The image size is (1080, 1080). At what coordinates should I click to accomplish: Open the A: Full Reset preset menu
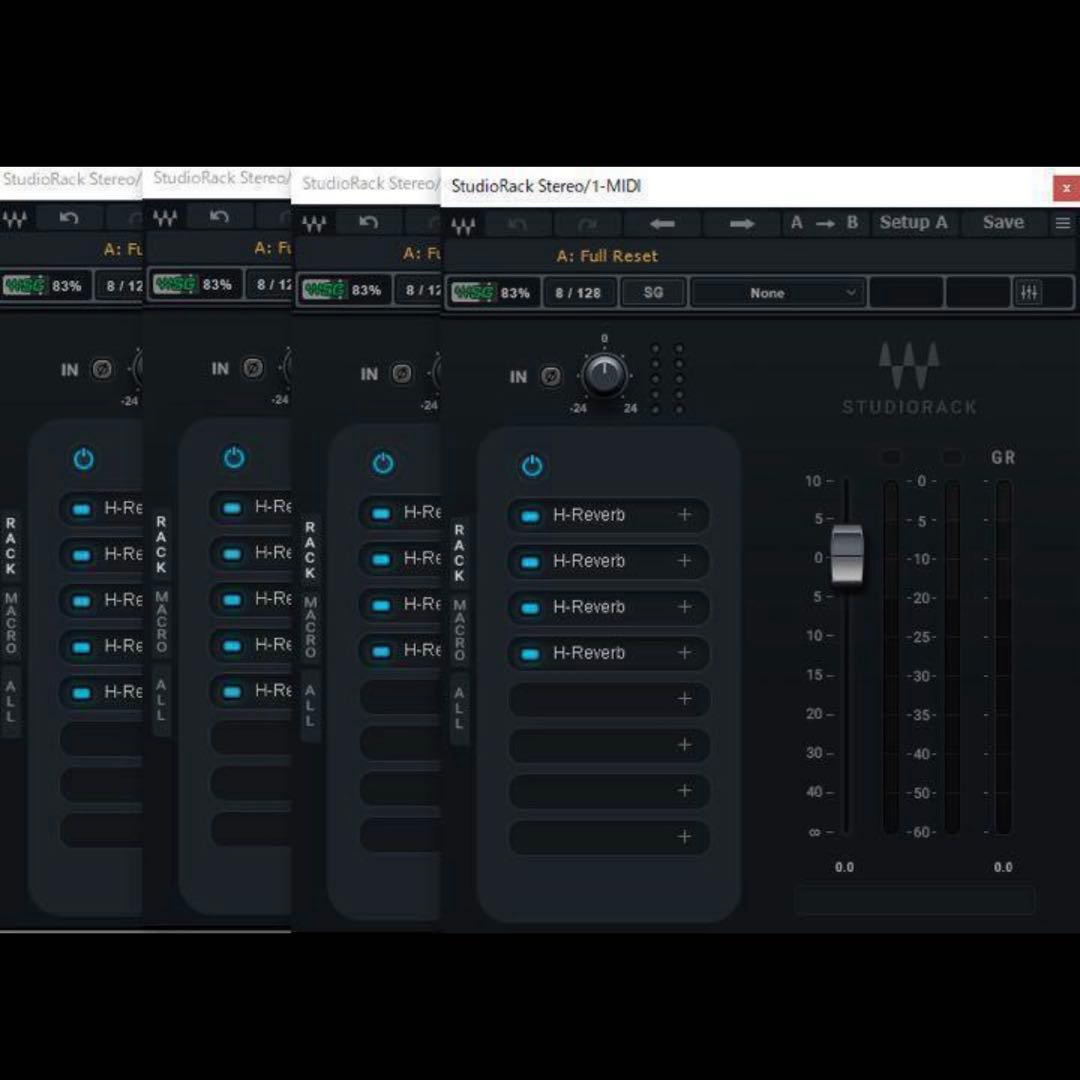[607, 256]
